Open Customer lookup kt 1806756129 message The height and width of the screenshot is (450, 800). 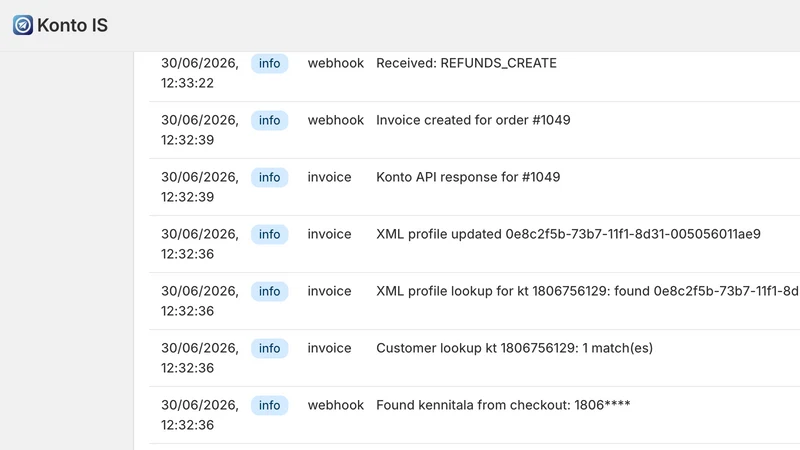[x=514, y=348]
